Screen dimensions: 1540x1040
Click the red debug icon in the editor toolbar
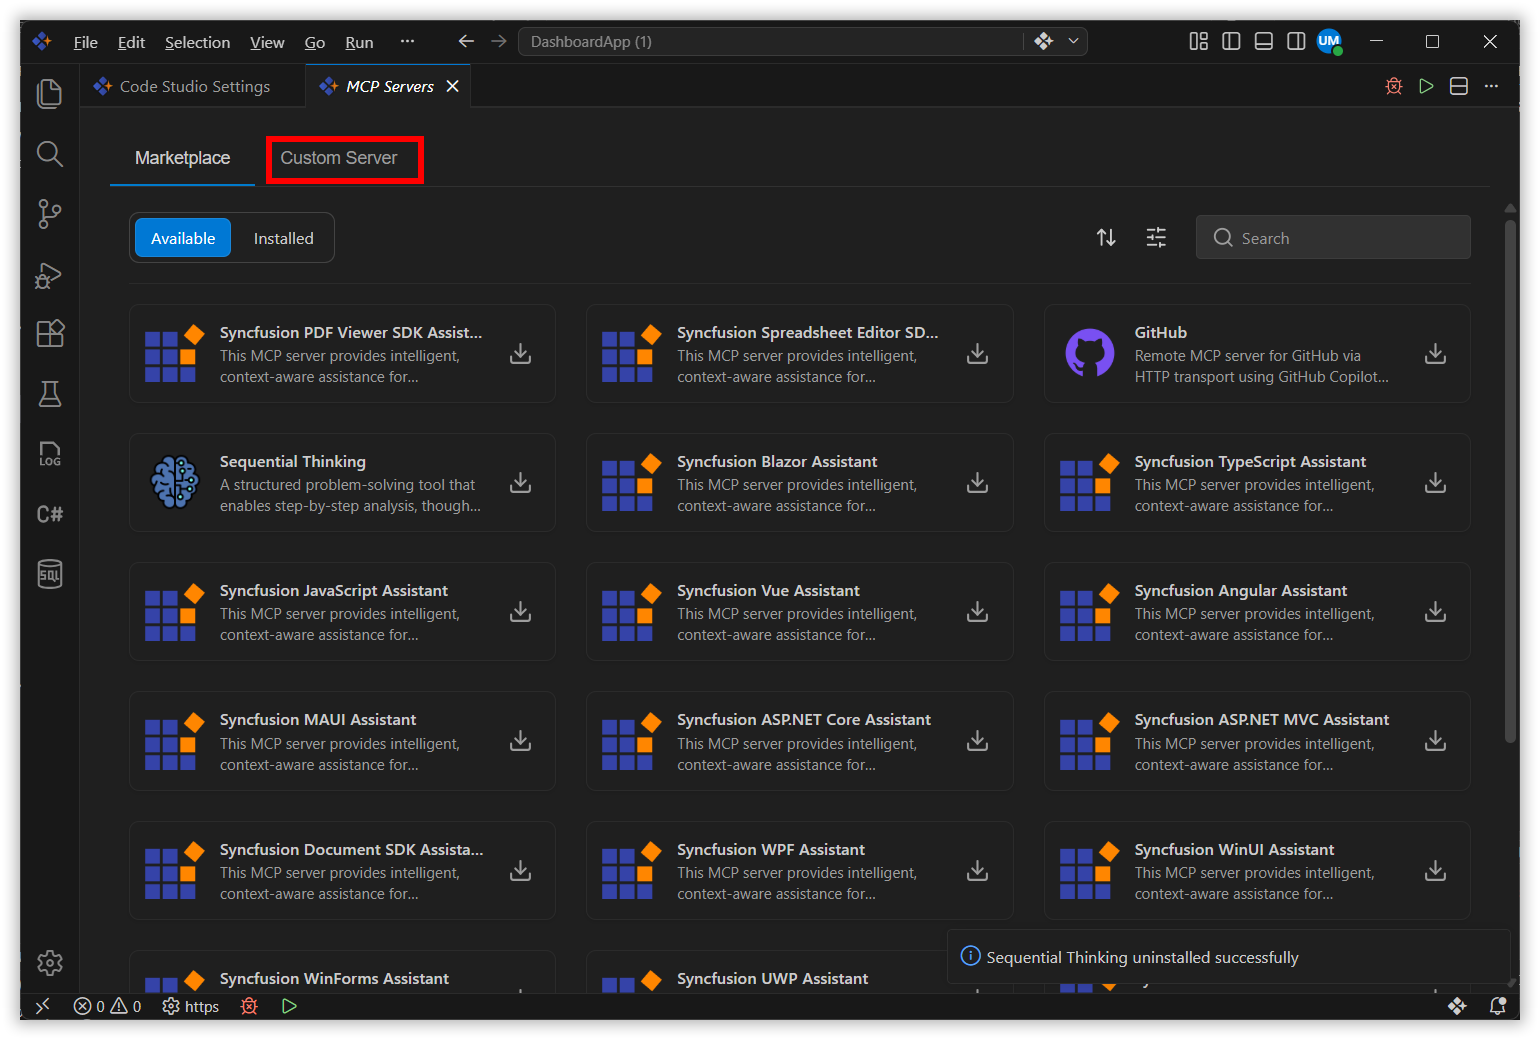point(1394,86)
